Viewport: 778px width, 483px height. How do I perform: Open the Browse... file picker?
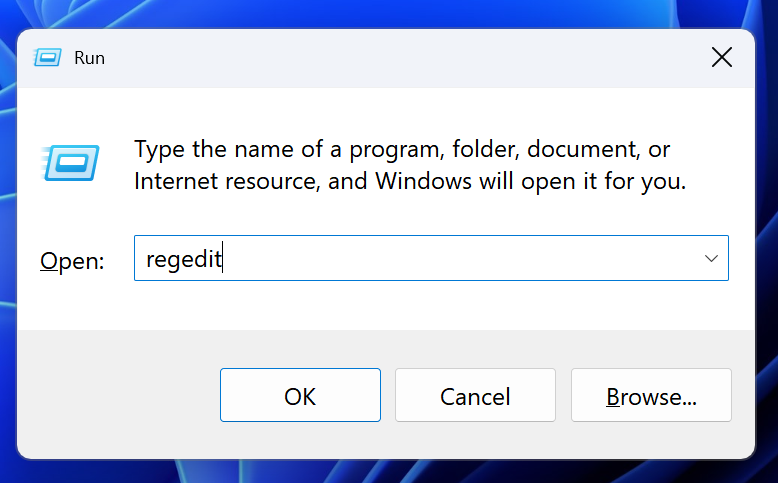(651, 395)
